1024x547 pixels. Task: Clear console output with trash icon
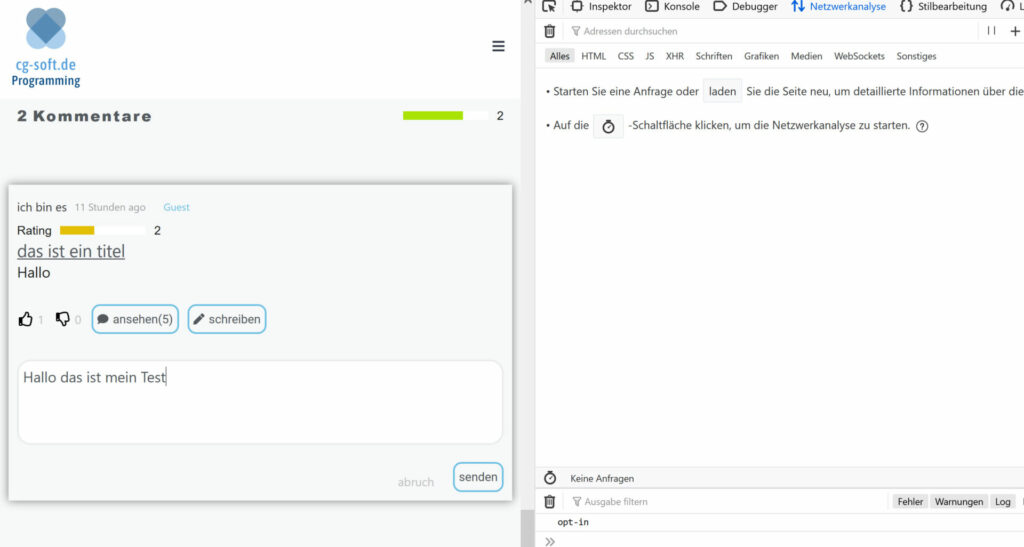[x=550, y=502]
